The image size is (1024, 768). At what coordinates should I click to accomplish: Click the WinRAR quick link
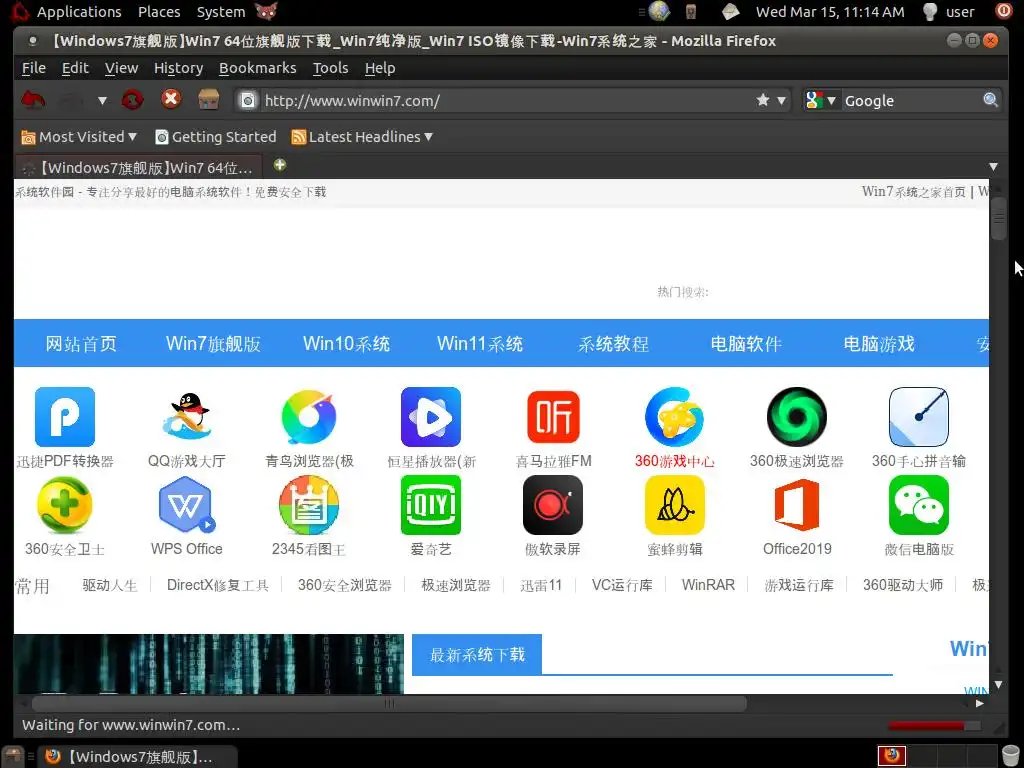[708, 585]
